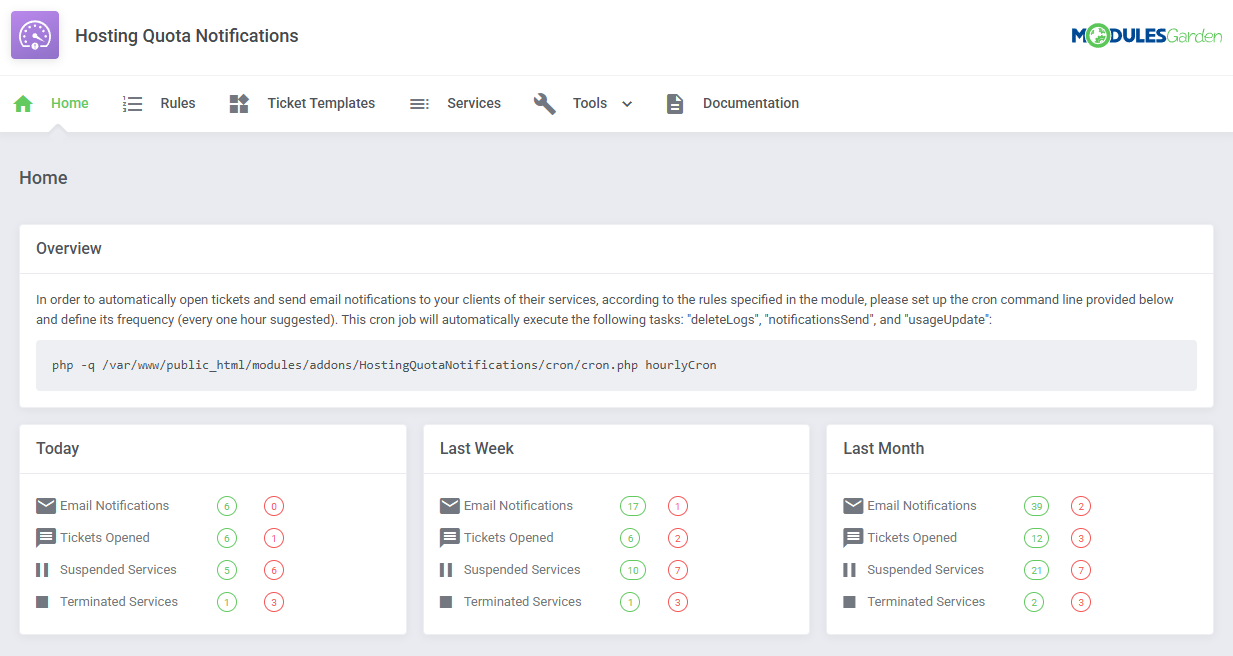Click Today's green Email Notifications count badge
Screen dimensions: 1233x656
pos(227,506)
